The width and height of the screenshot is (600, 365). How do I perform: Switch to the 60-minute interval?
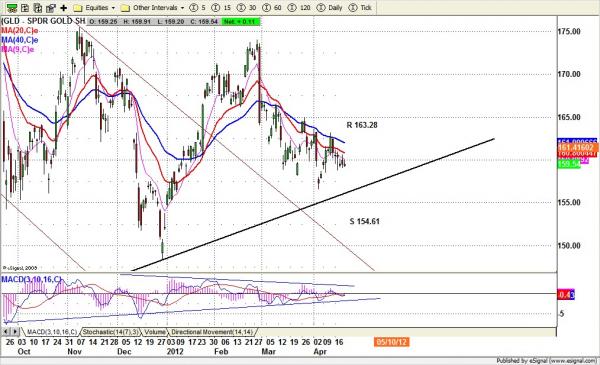272,7
